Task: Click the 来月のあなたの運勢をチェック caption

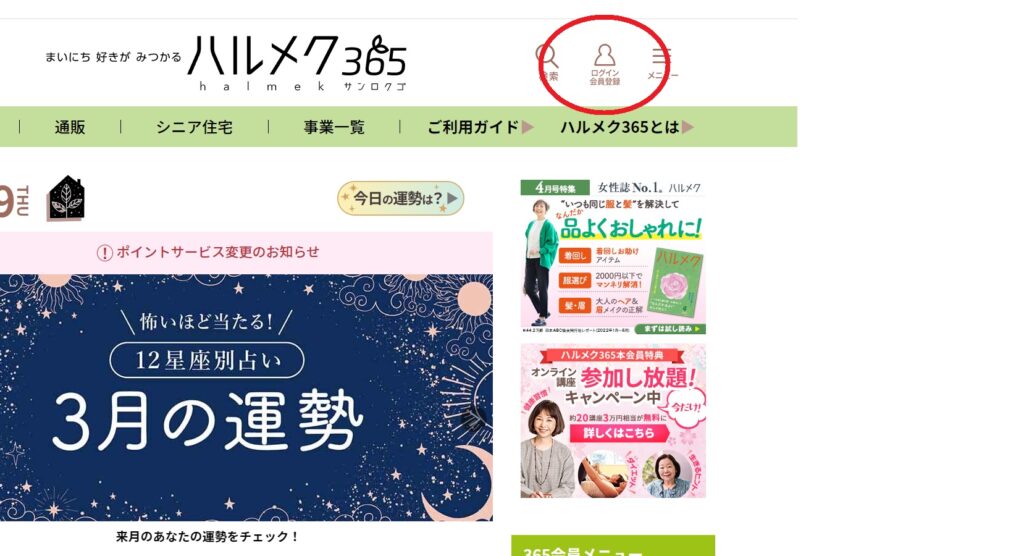Action: [x=207, y=536]
